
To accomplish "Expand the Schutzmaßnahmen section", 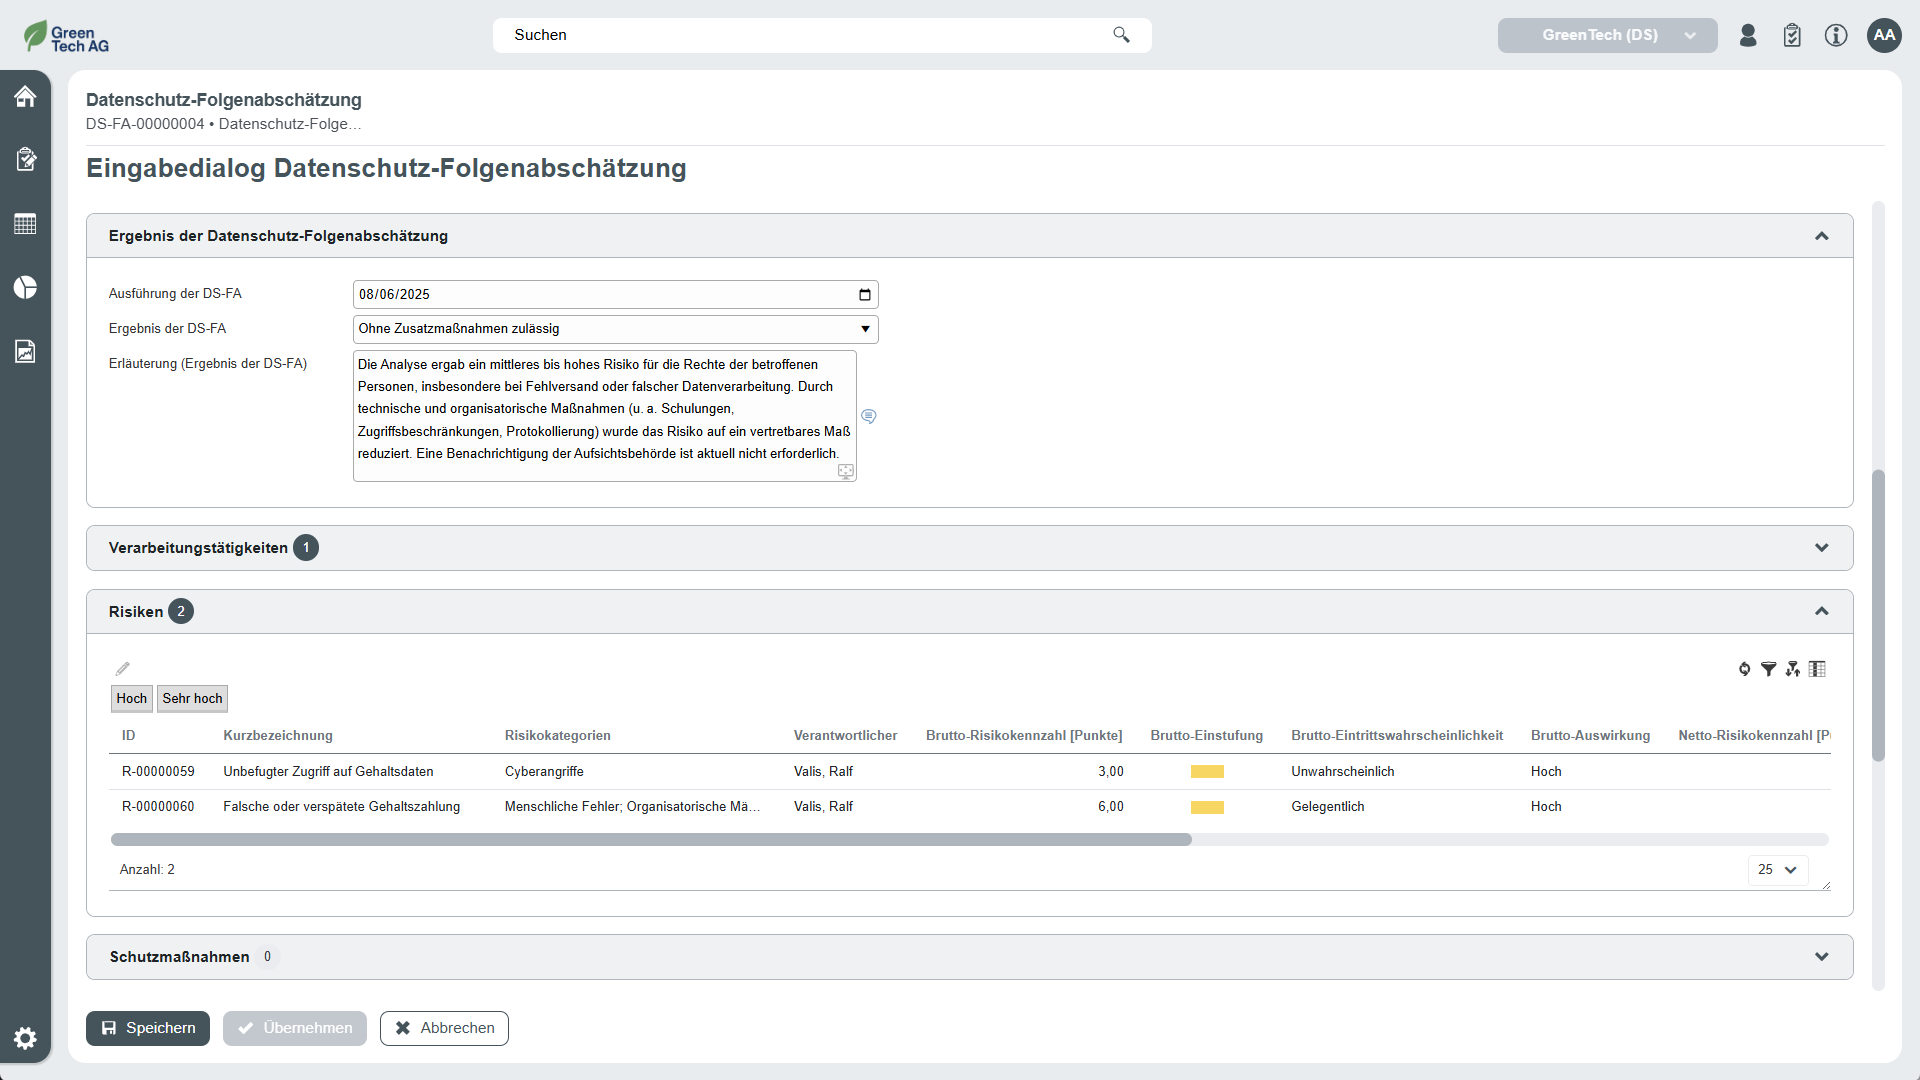I will click(1821, 957).
